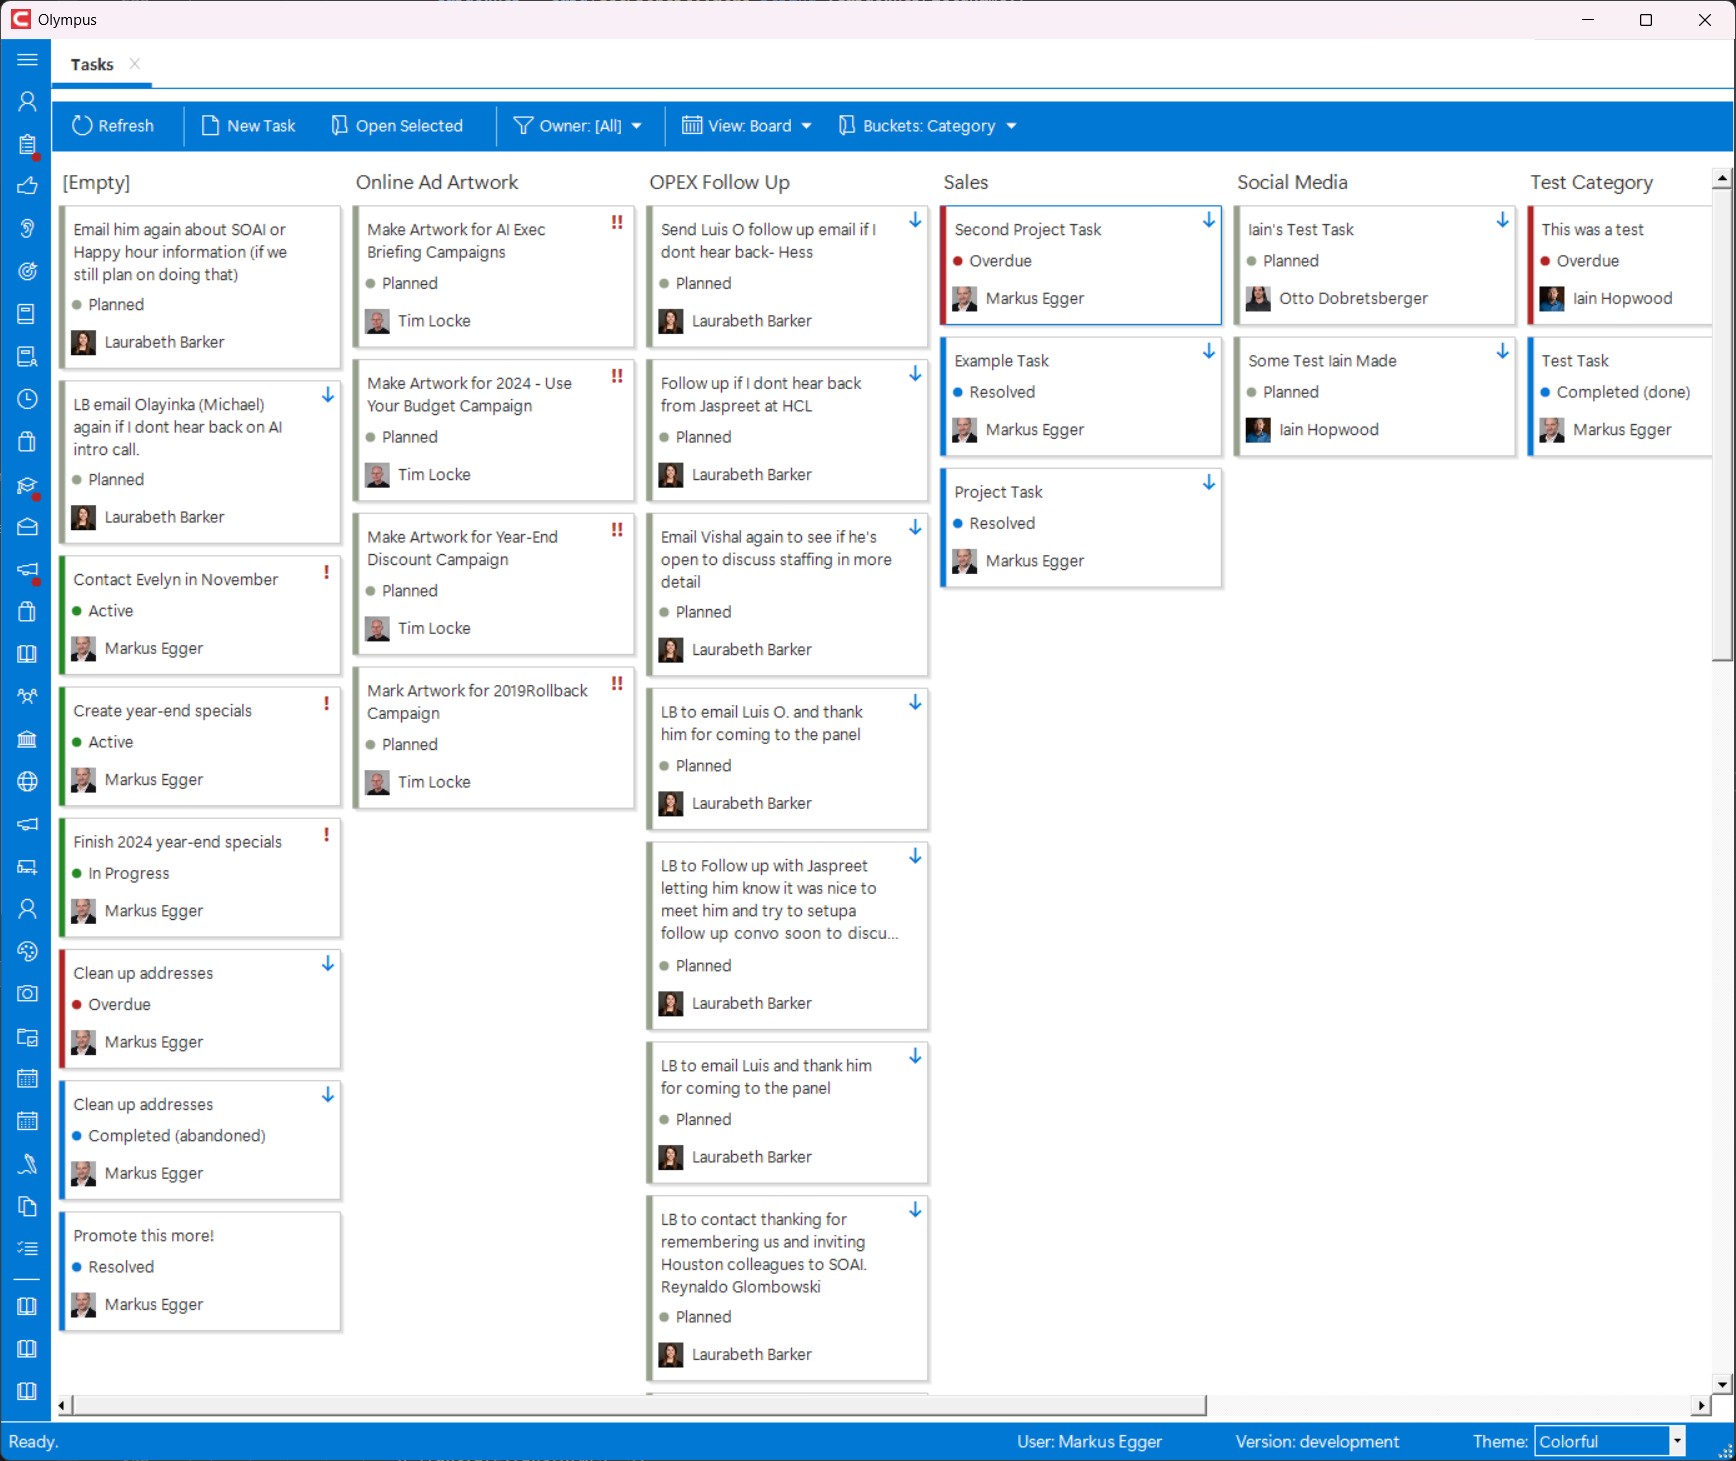Click the Online Ad Artwork column header
1736x1461 pixels.
click(437, 182)
